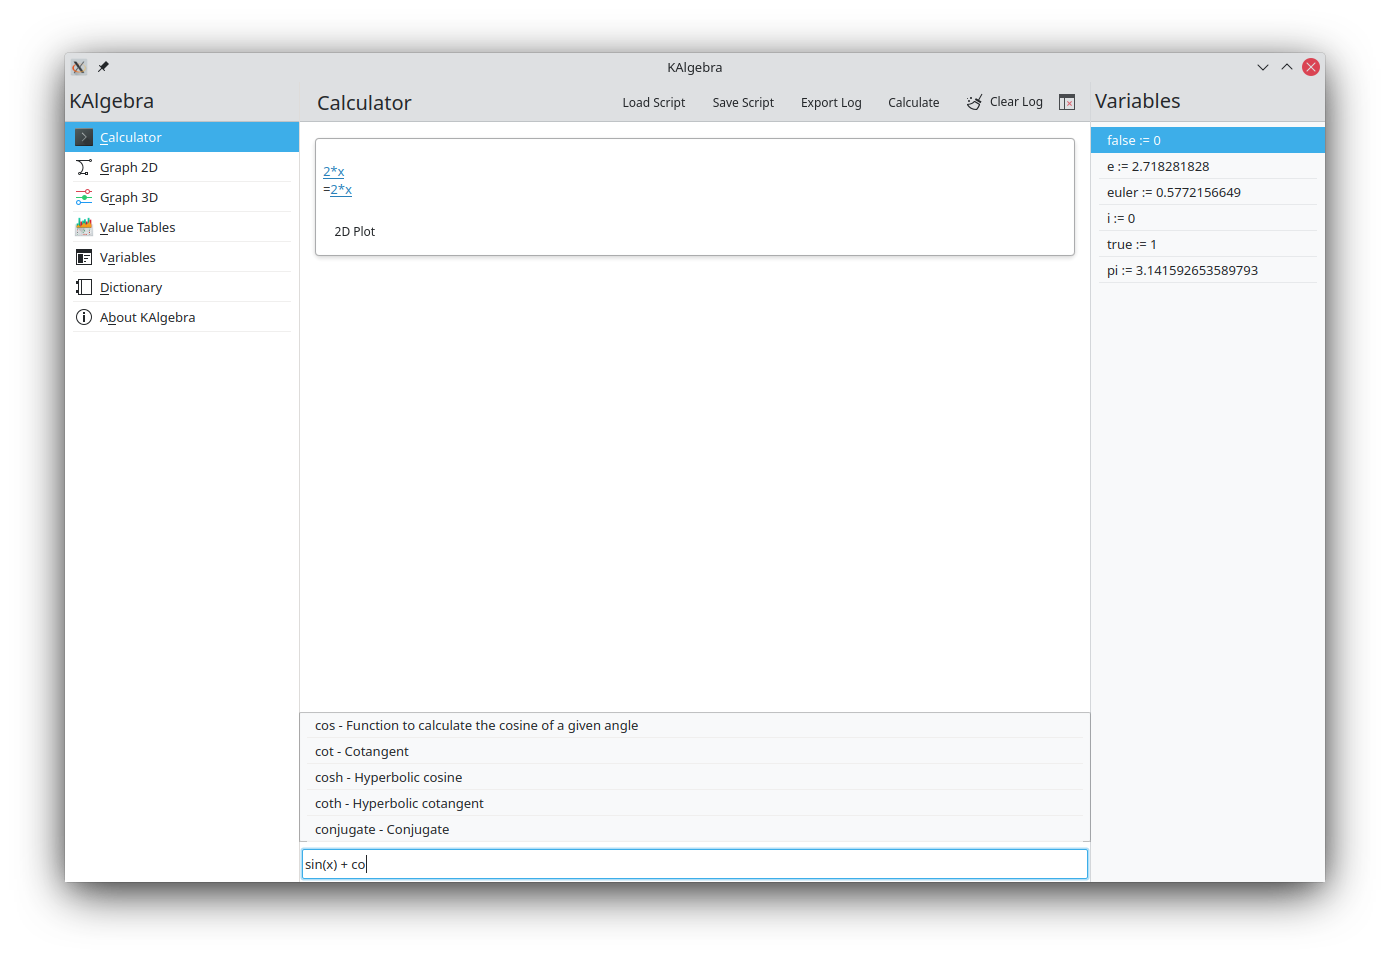Click the Clear Log broom icon

[974, 102]
